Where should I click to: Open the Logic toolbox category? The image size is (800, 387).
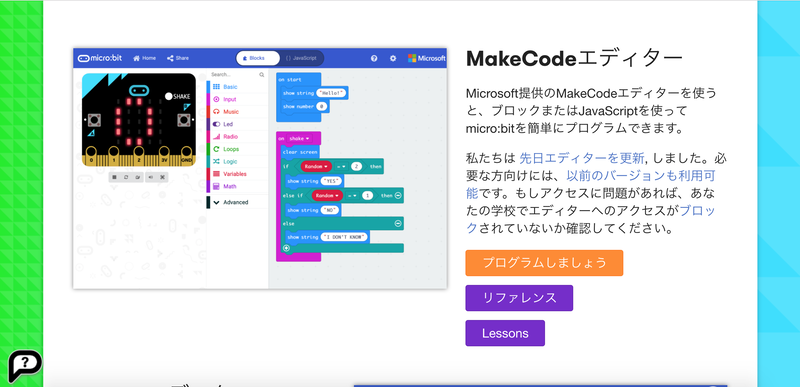[x=237, y=162]
